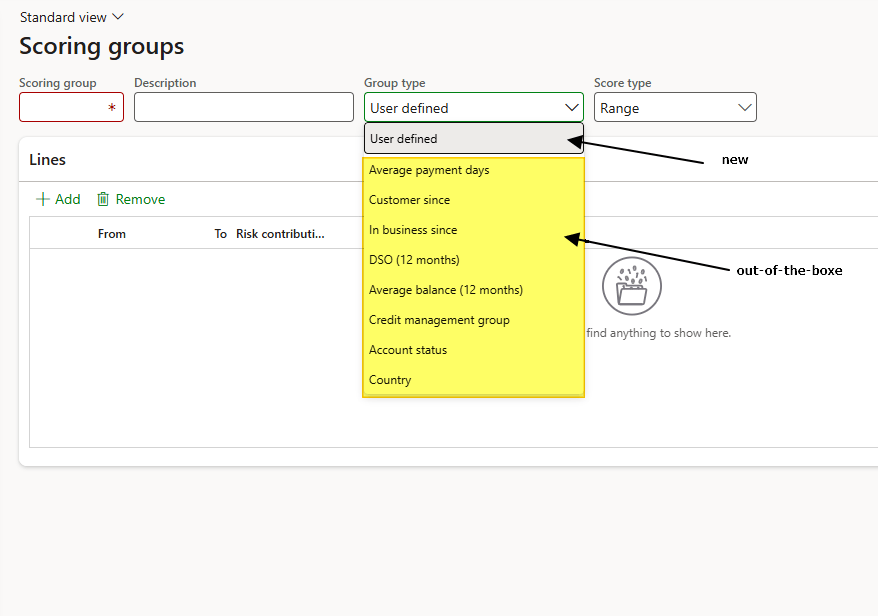Click the Description text field
Image resolution: width=878 pixels, height=616 pixels.
coord(243,108)
